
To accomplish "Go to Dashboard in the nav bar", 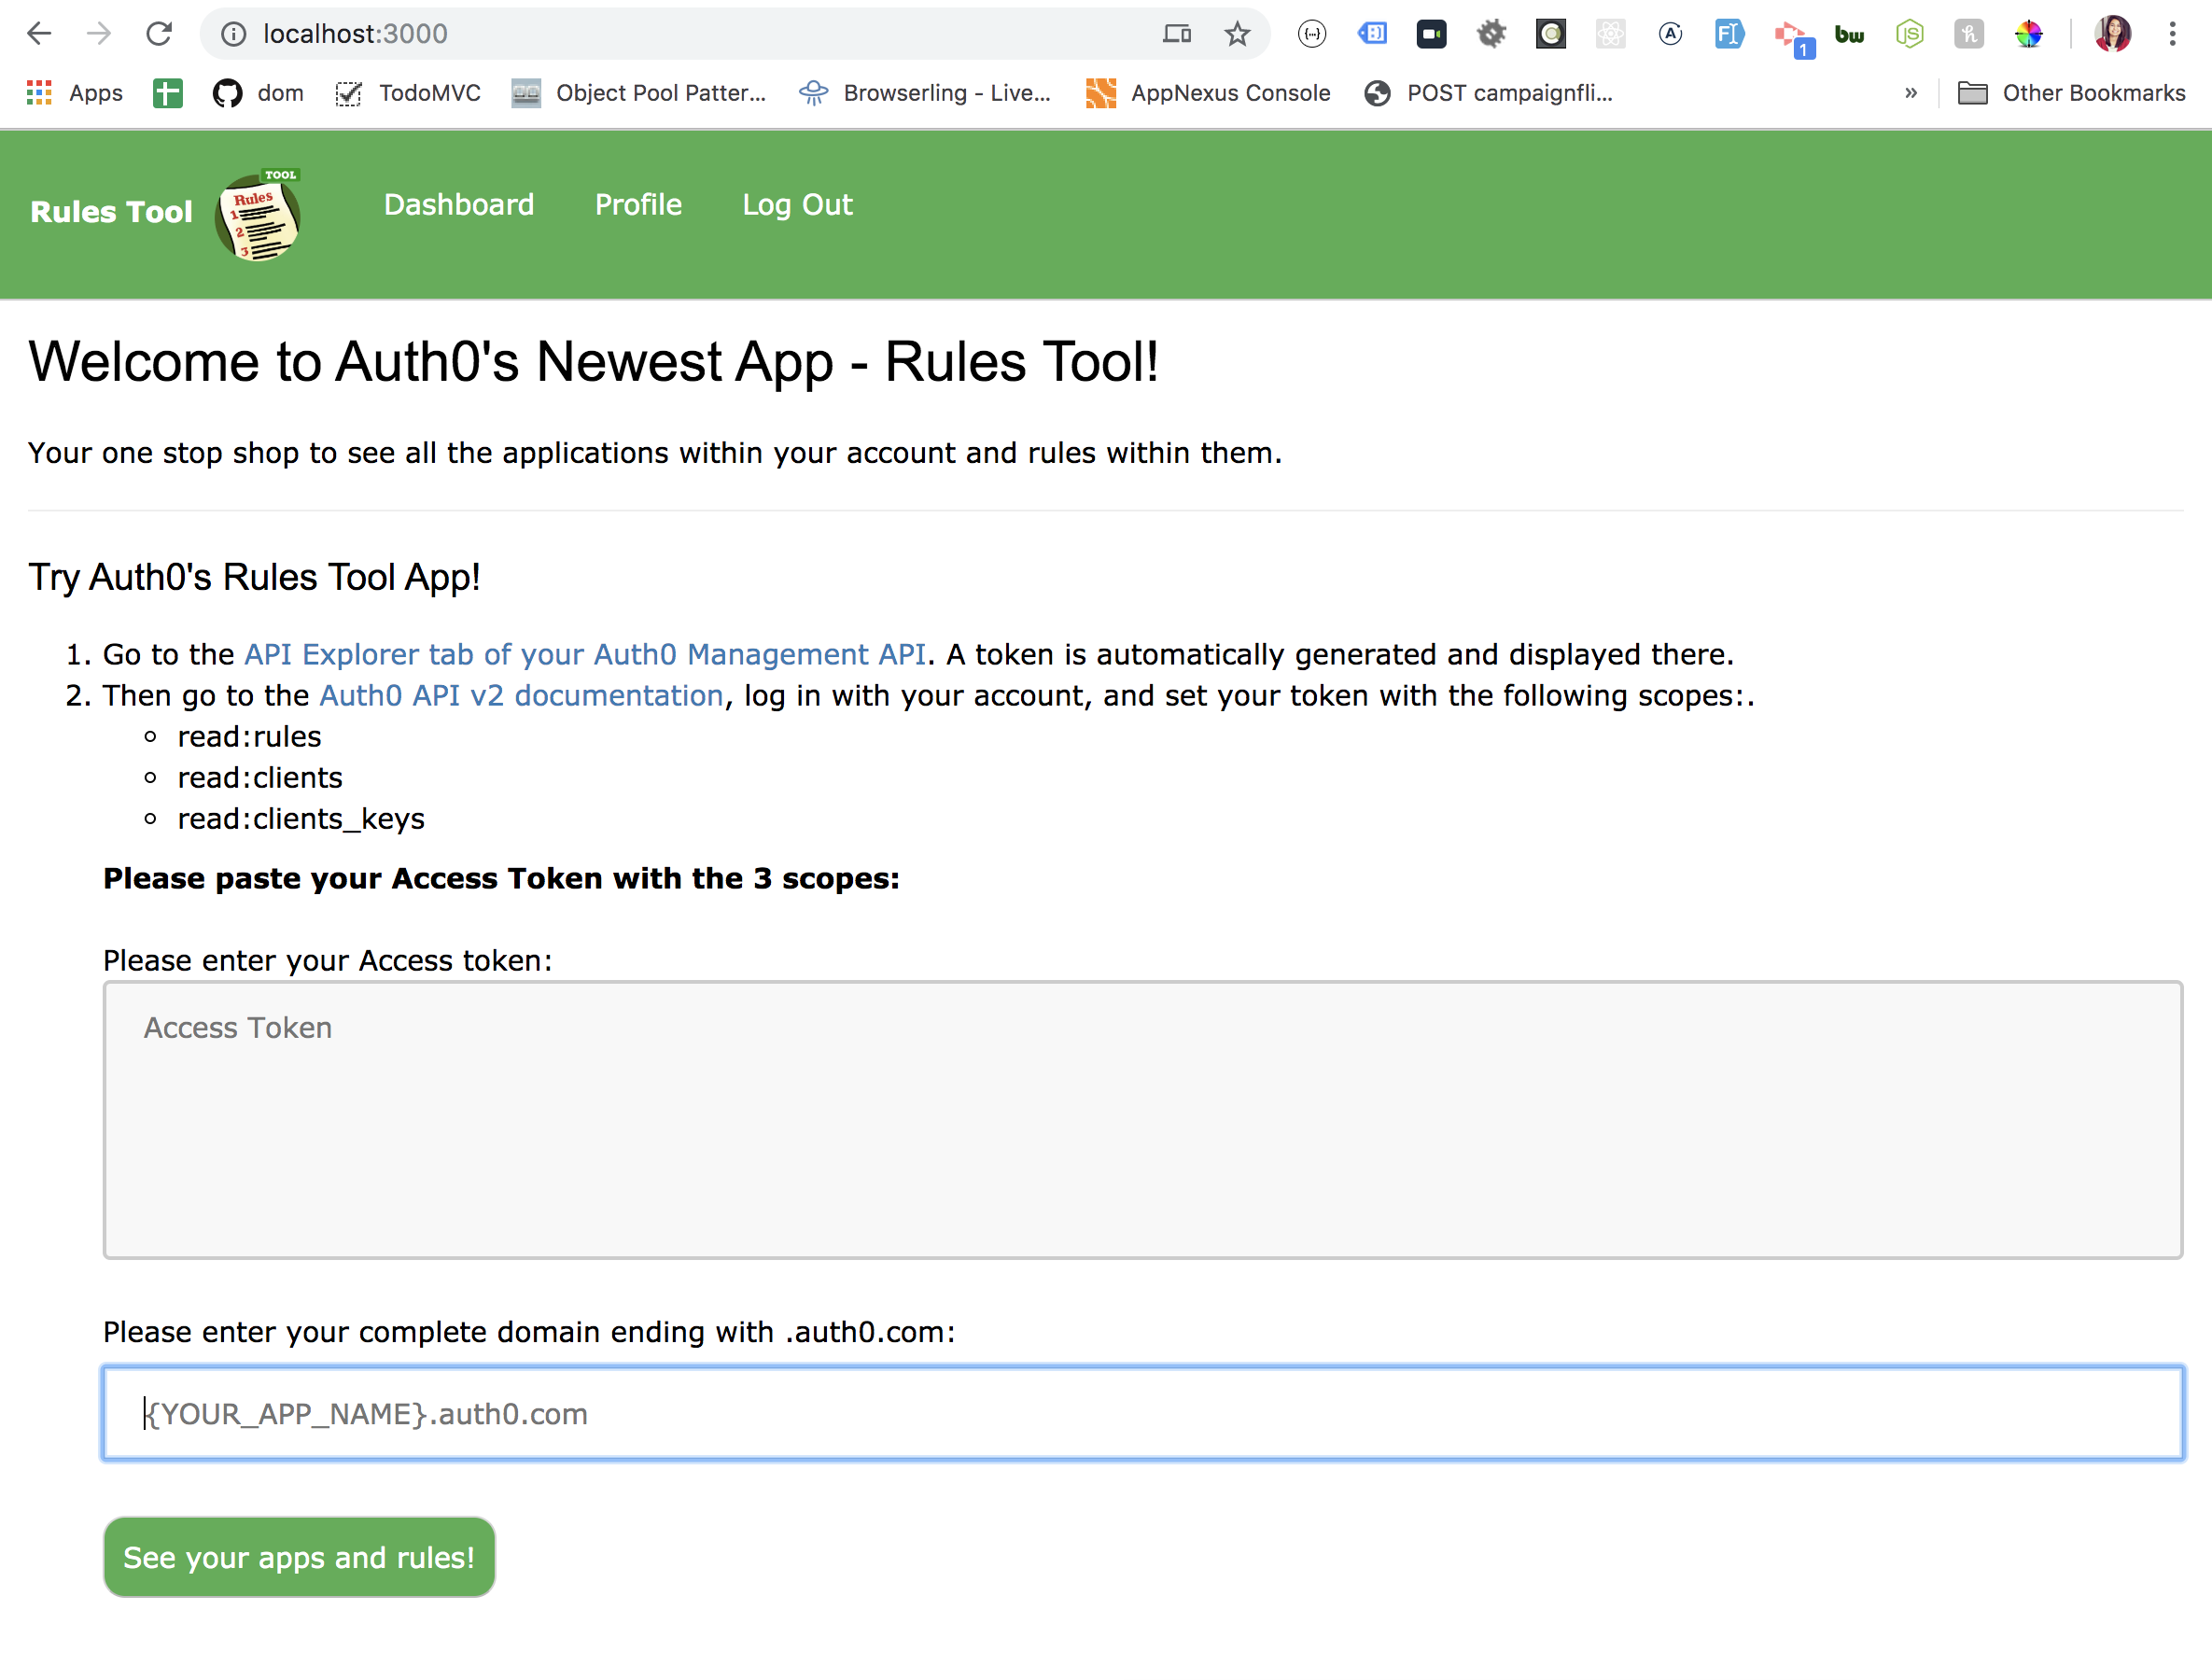I will (459, 205).
